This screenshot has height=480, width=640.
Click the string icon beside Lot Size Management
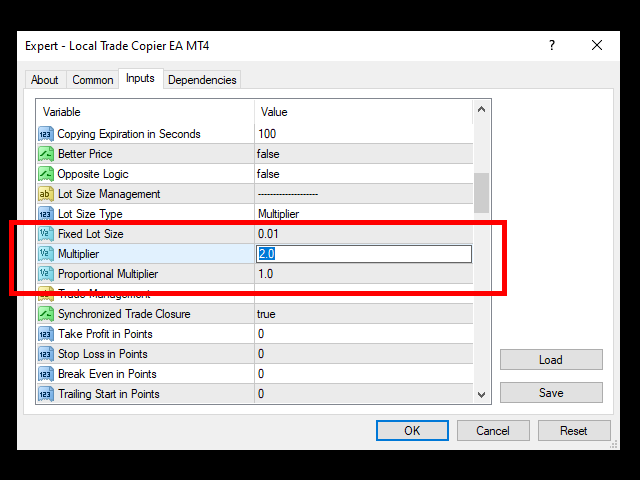[46, 194]
